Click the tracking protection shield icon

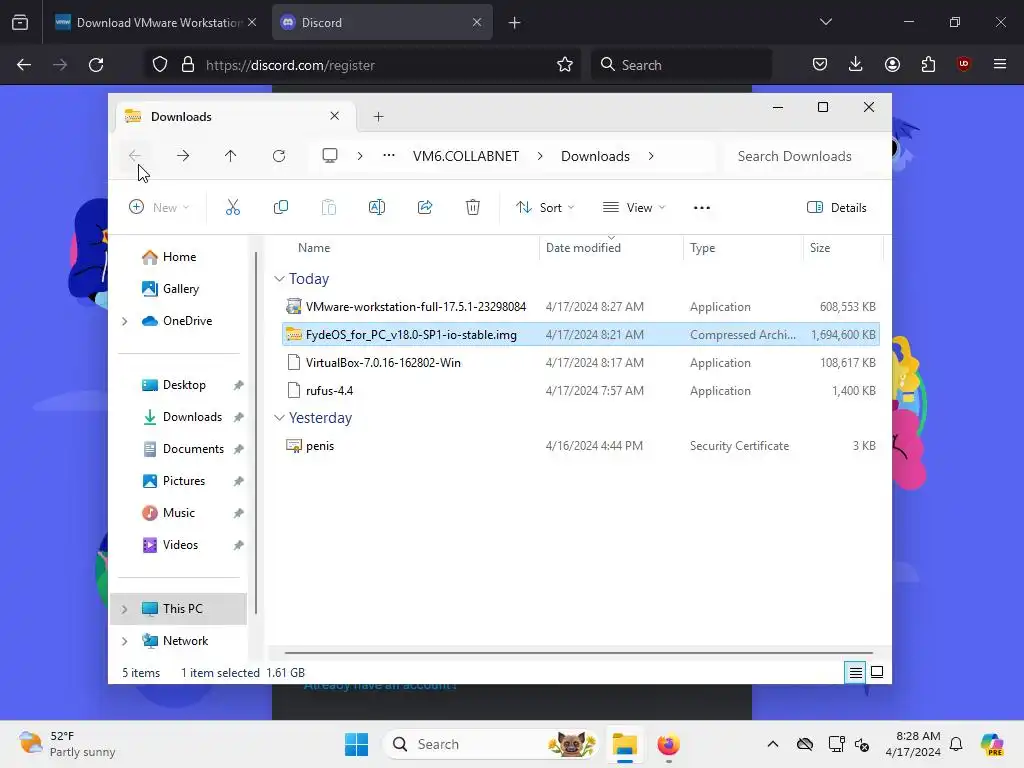[160, 65]
